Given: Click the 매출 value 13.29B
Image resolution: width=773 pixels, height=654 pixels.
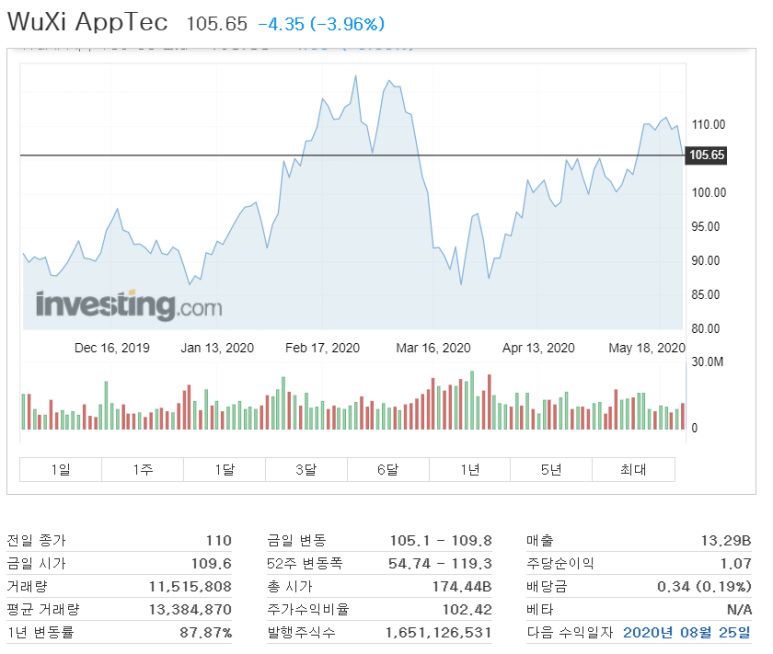Looking at the screenshot, I should 726,541.
